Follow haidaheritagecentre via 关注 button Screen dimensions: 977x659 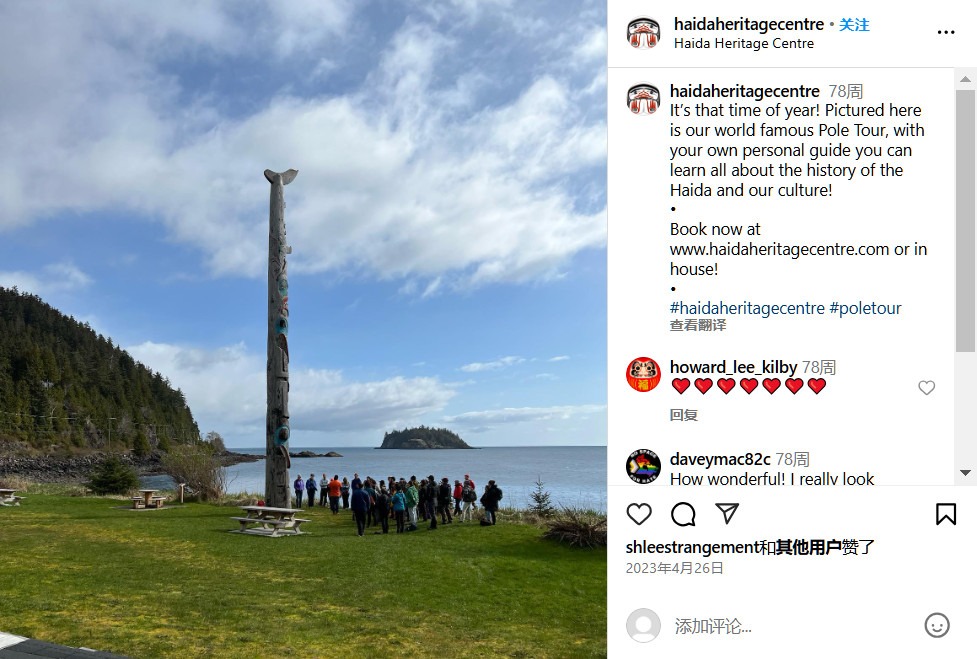tap(854, 24)
